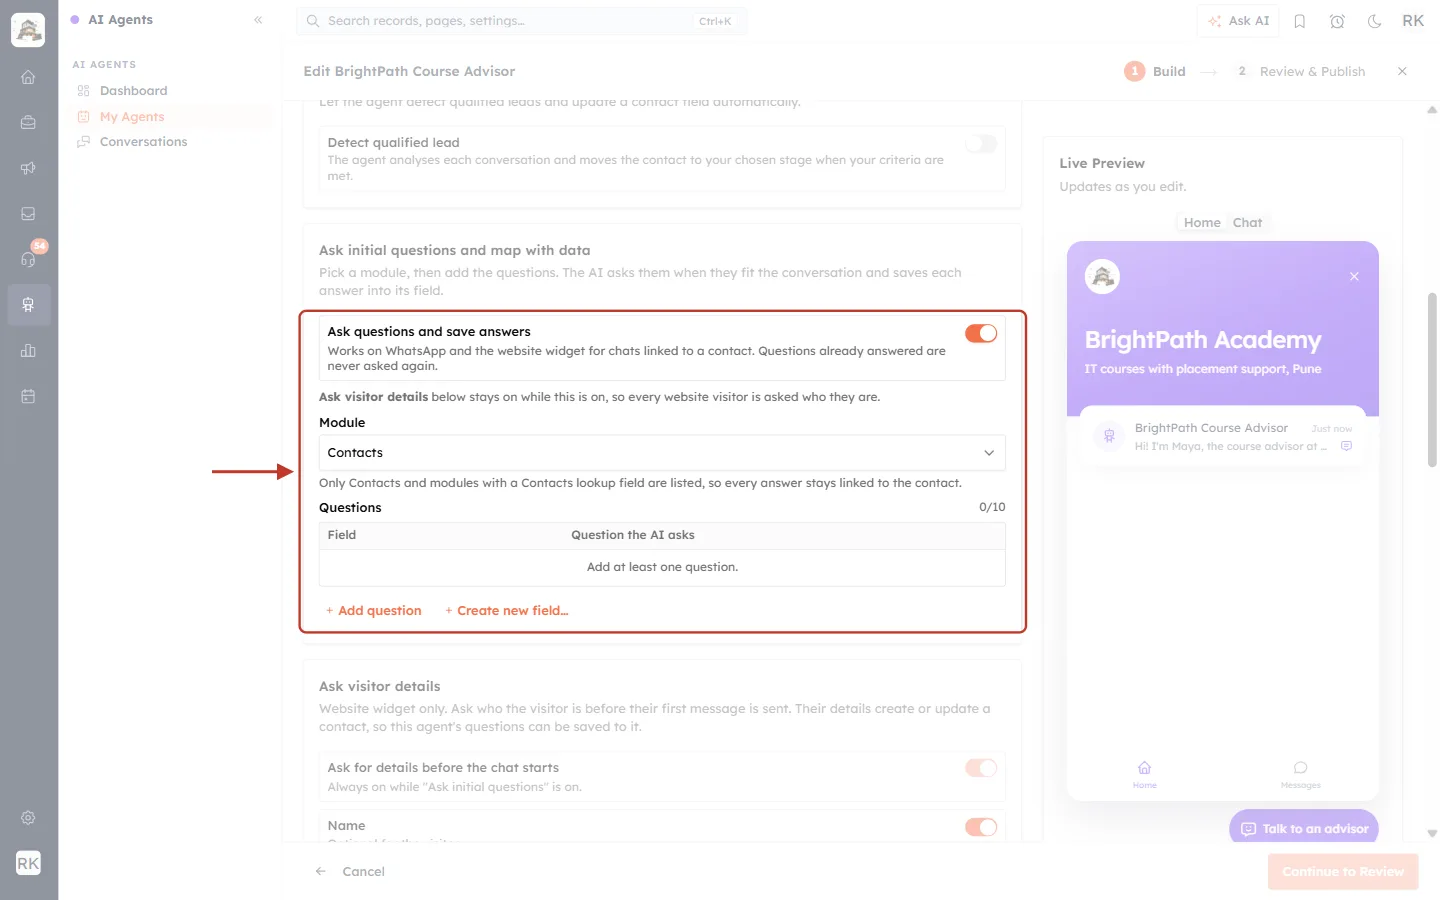The image size is (1440, 900).
Task: Toggle the Name field switch
Action: 981,827
